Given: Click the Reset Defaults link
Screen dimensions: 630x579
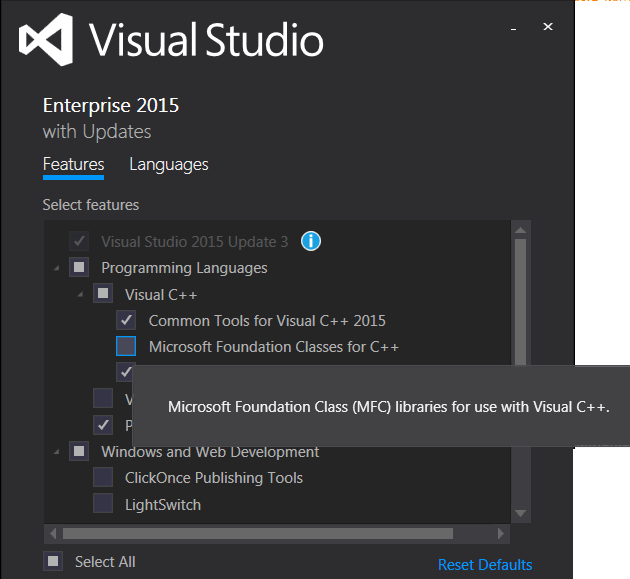Looking at the screenshot, I should (x=485, y=565).
